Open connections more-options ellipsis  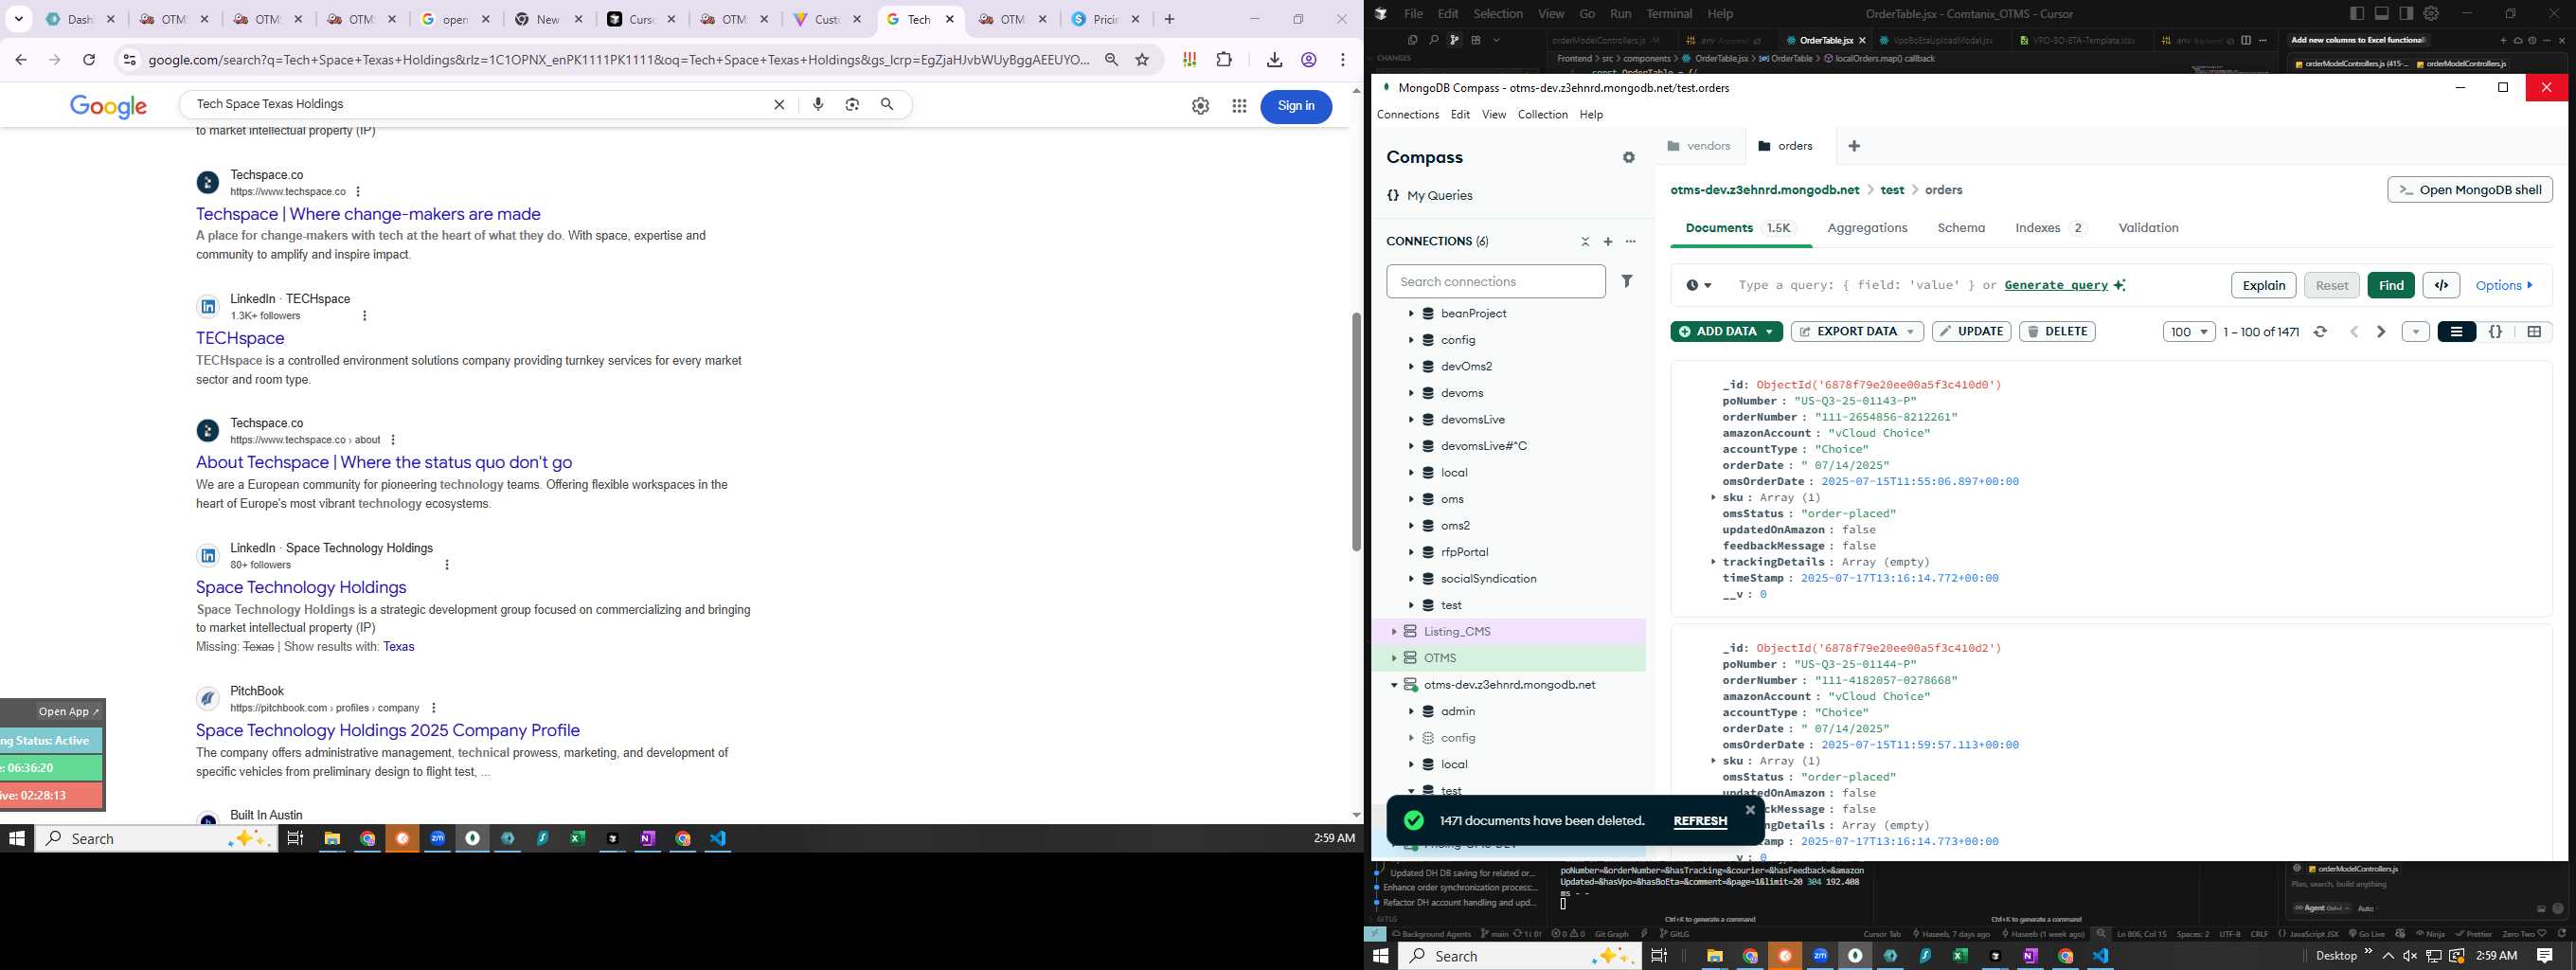pyautogui.click(x=1631, y=242)
